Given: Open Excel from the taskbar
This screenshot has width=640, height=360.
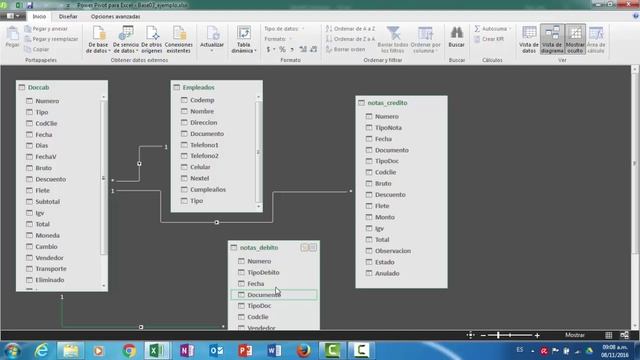Looking at the screenshot, I should click(x=157, y=351).
